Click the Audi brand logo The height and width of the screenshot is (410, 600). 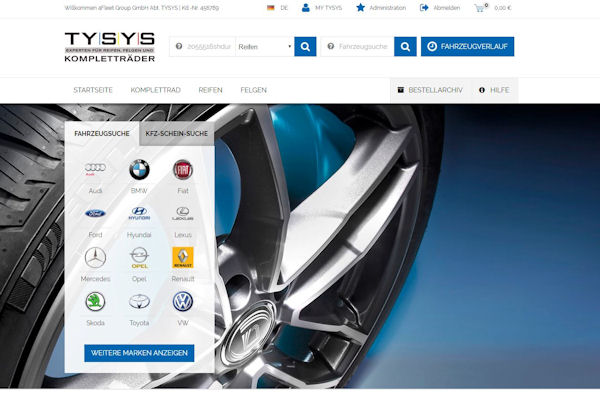tap(95, 169)
